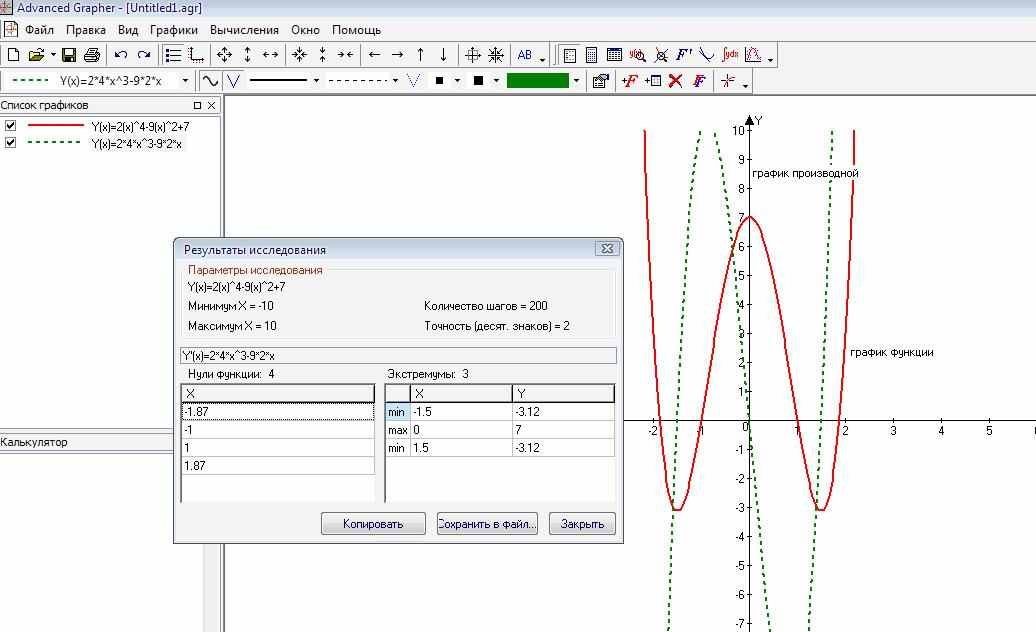Open the function evaluation magnifier icon
Image resolution: width=1036 pixels, height=632 pixels.
coord(638,55)
